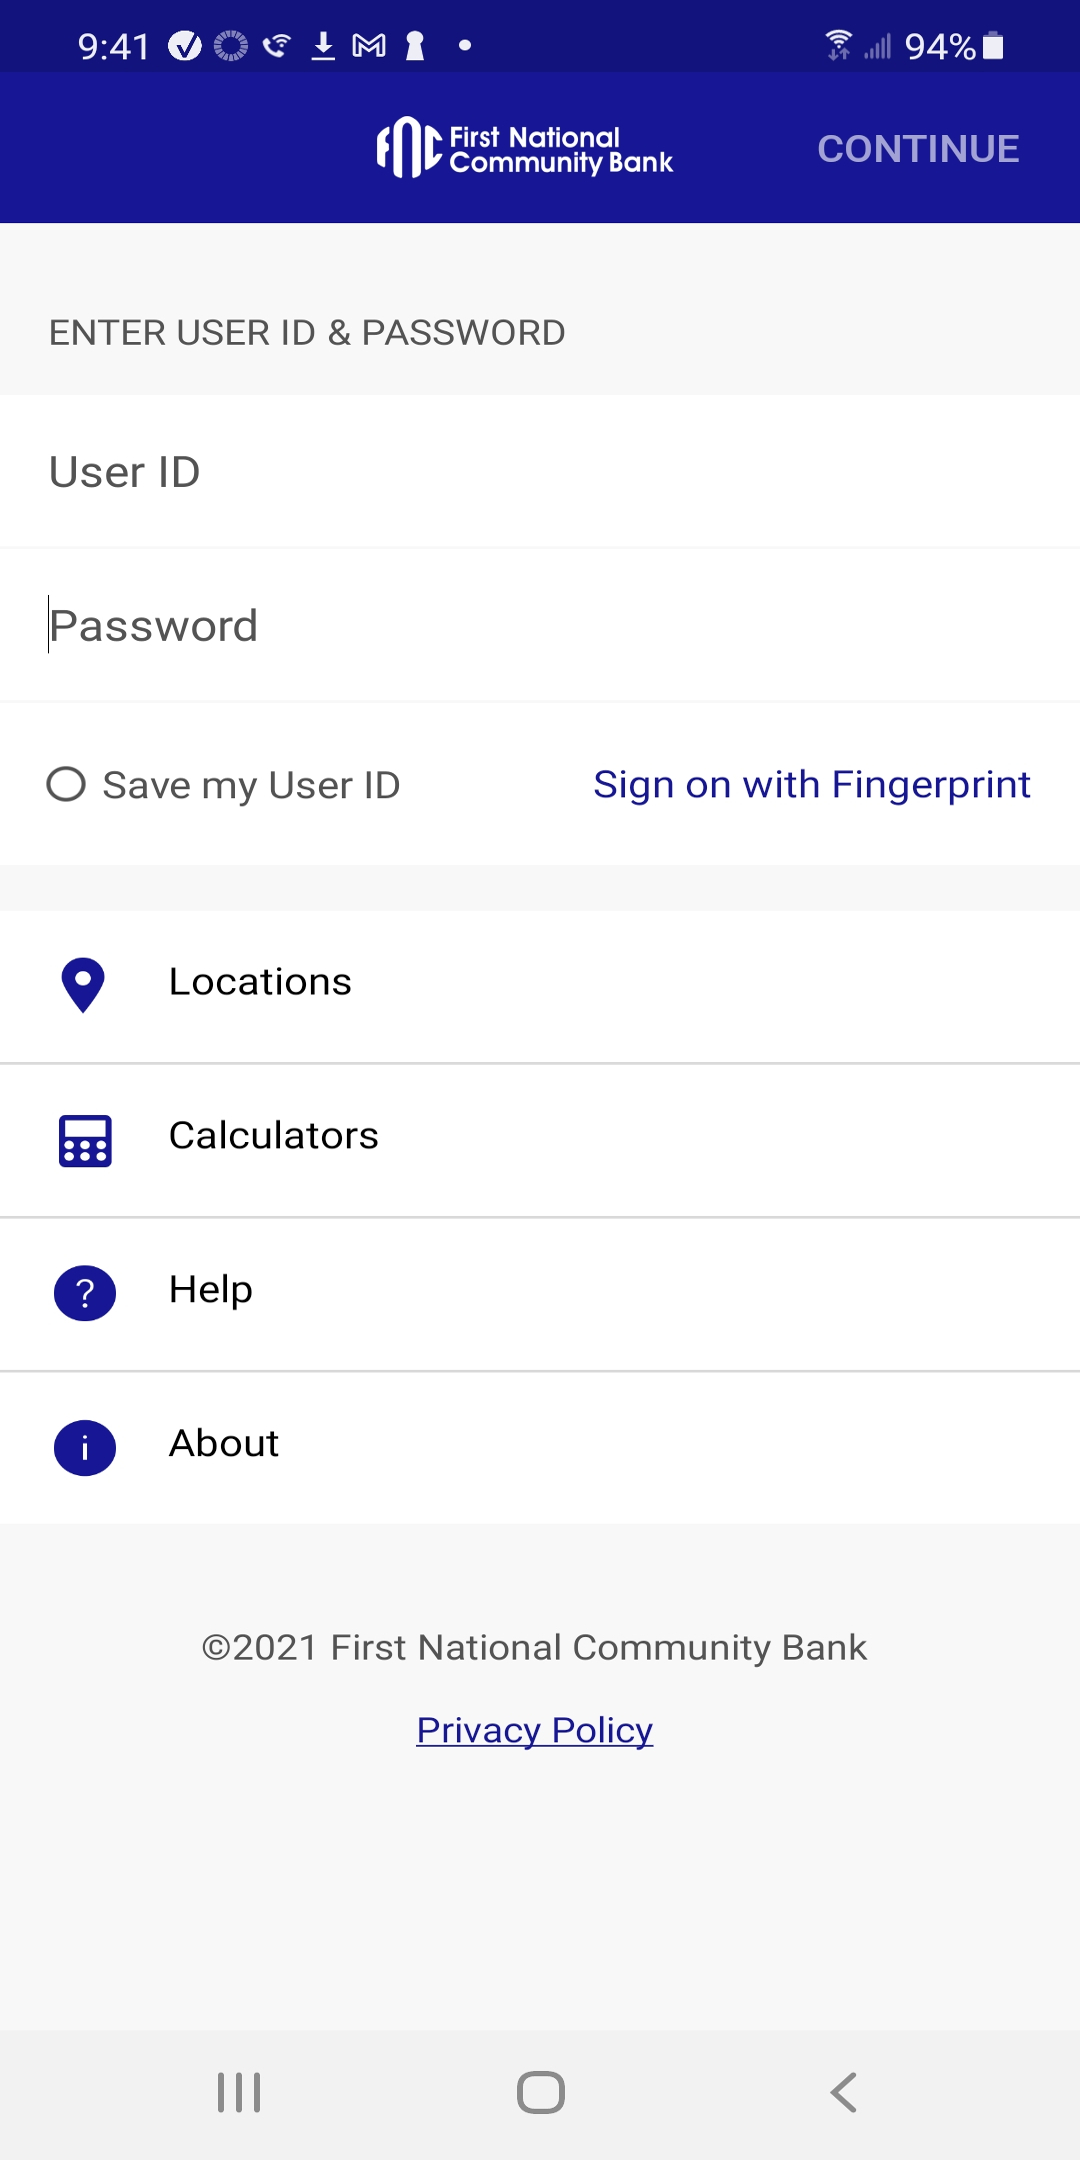Open recent apps from the navigation bar

pos(239,2092)
